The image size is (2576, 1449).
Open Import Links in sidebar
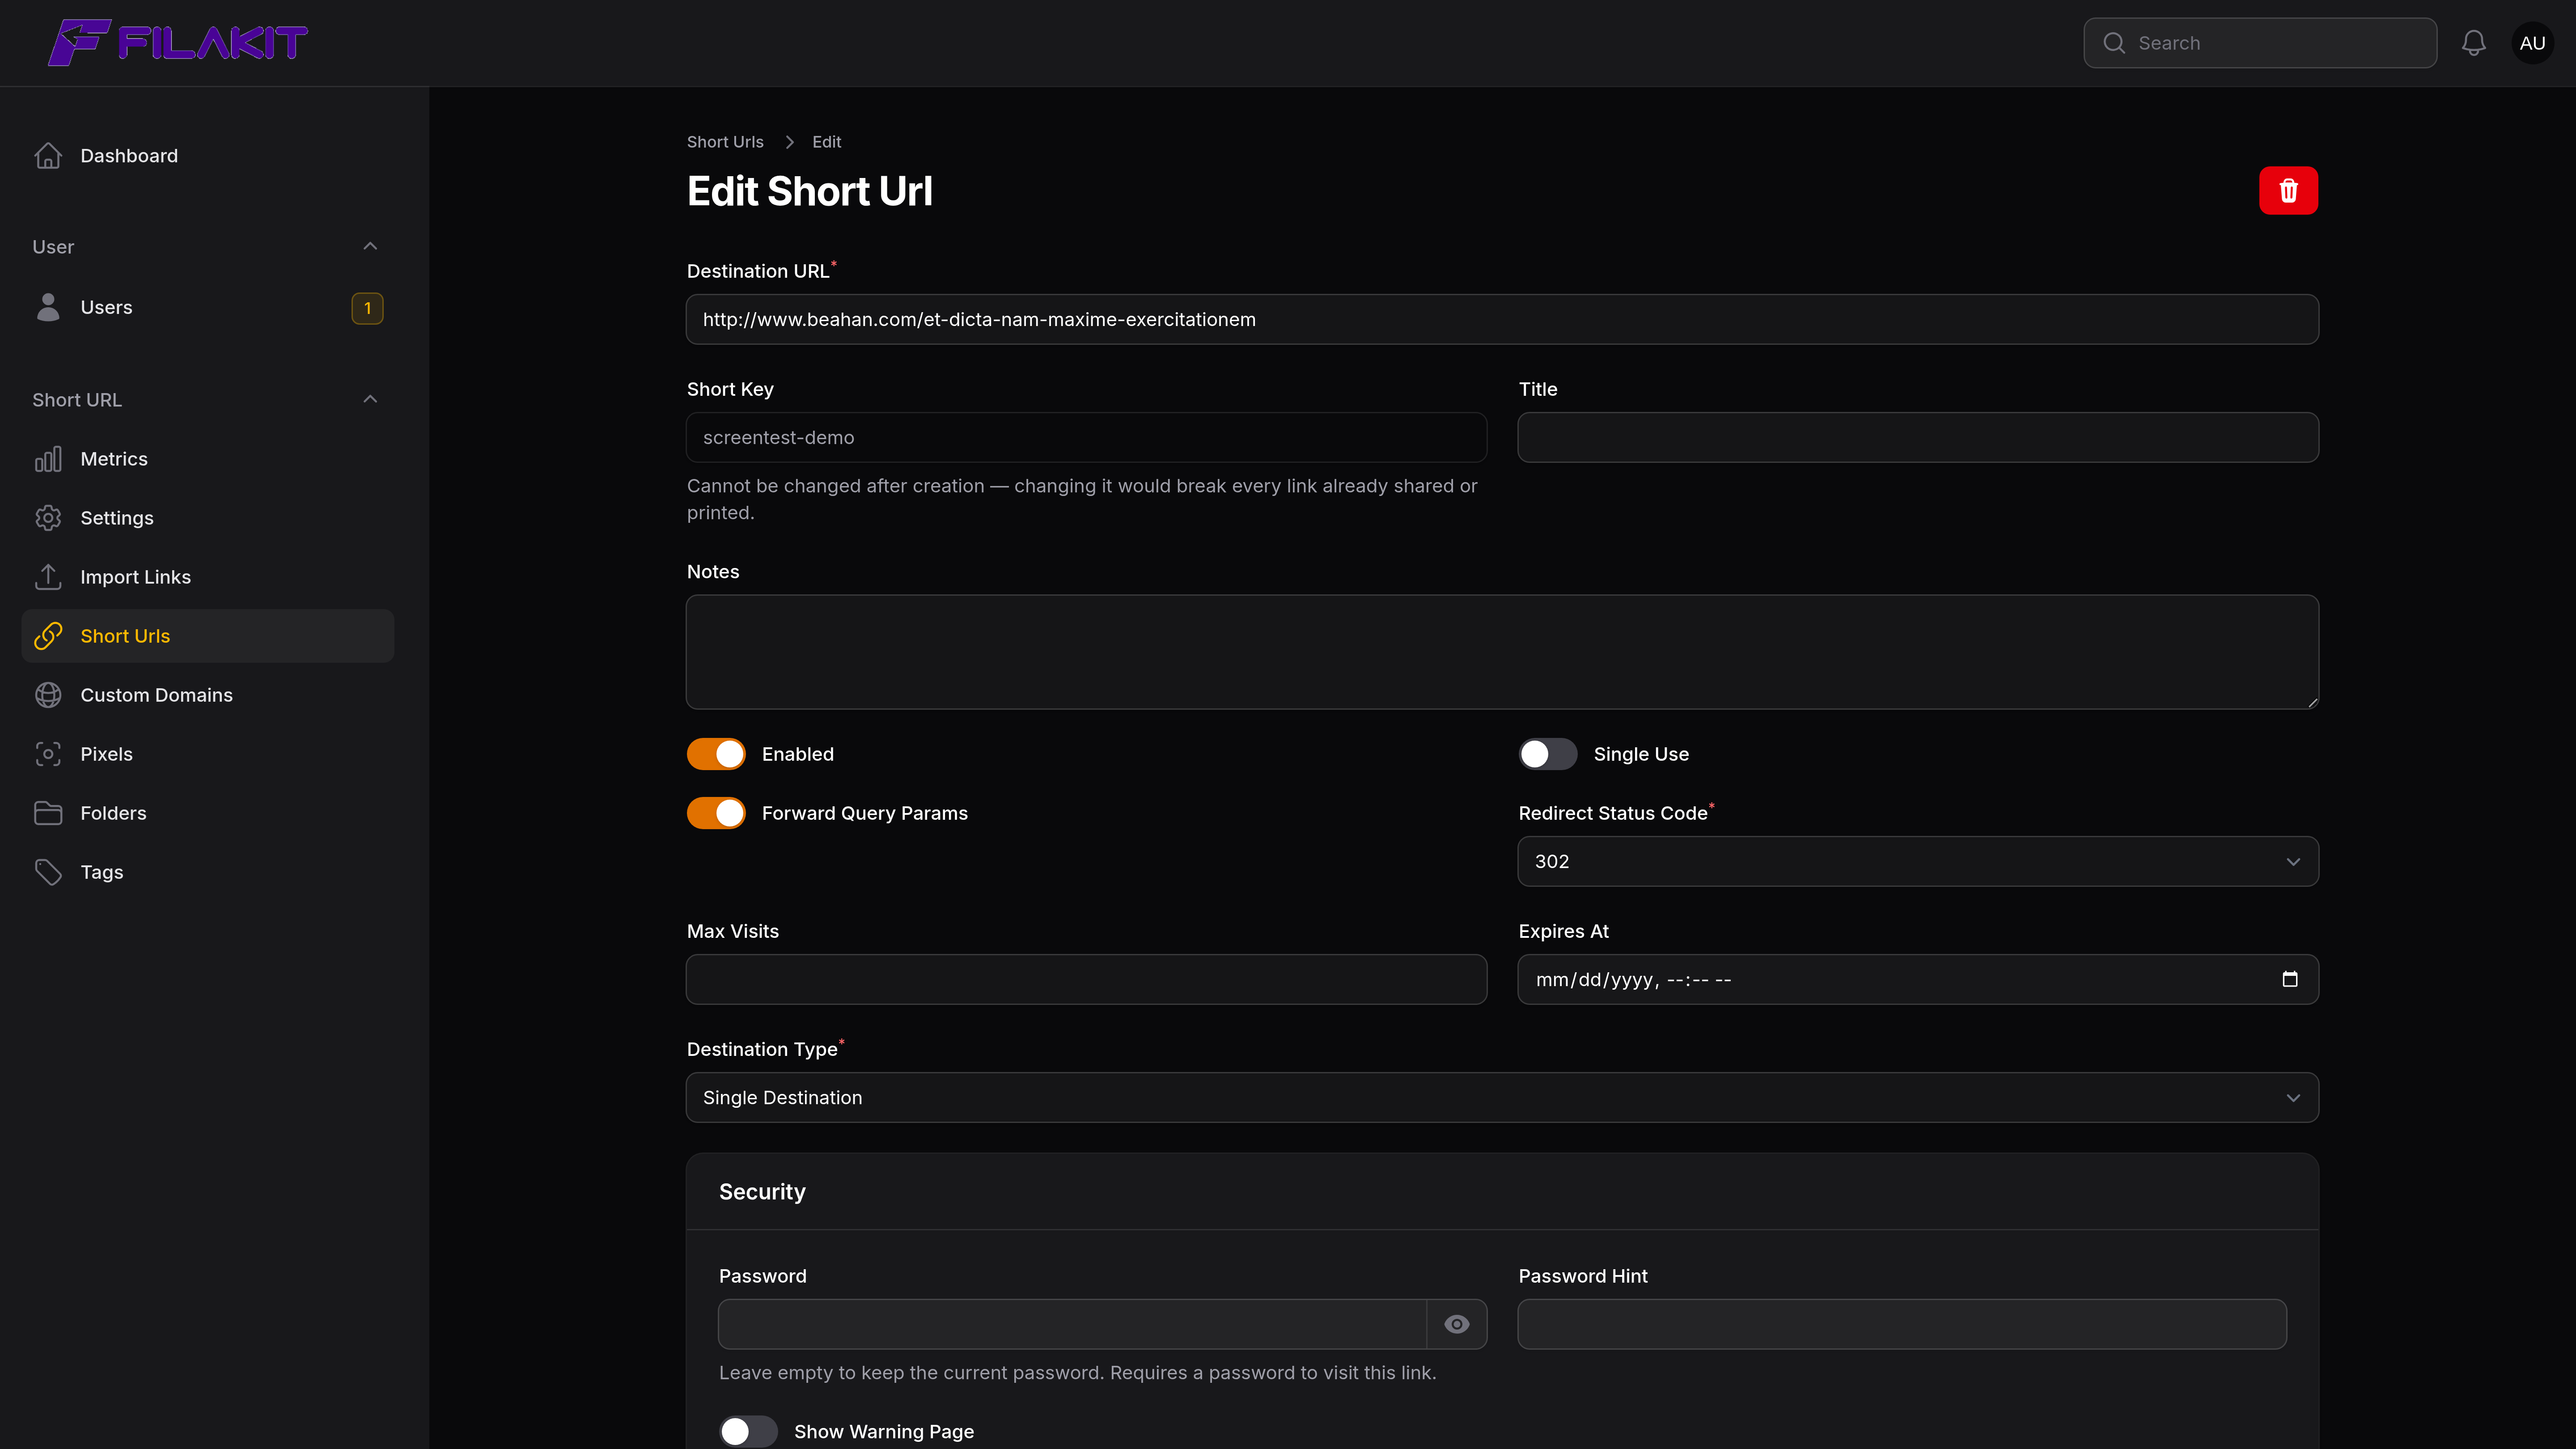pyautogui.click(x=208, y=577)
